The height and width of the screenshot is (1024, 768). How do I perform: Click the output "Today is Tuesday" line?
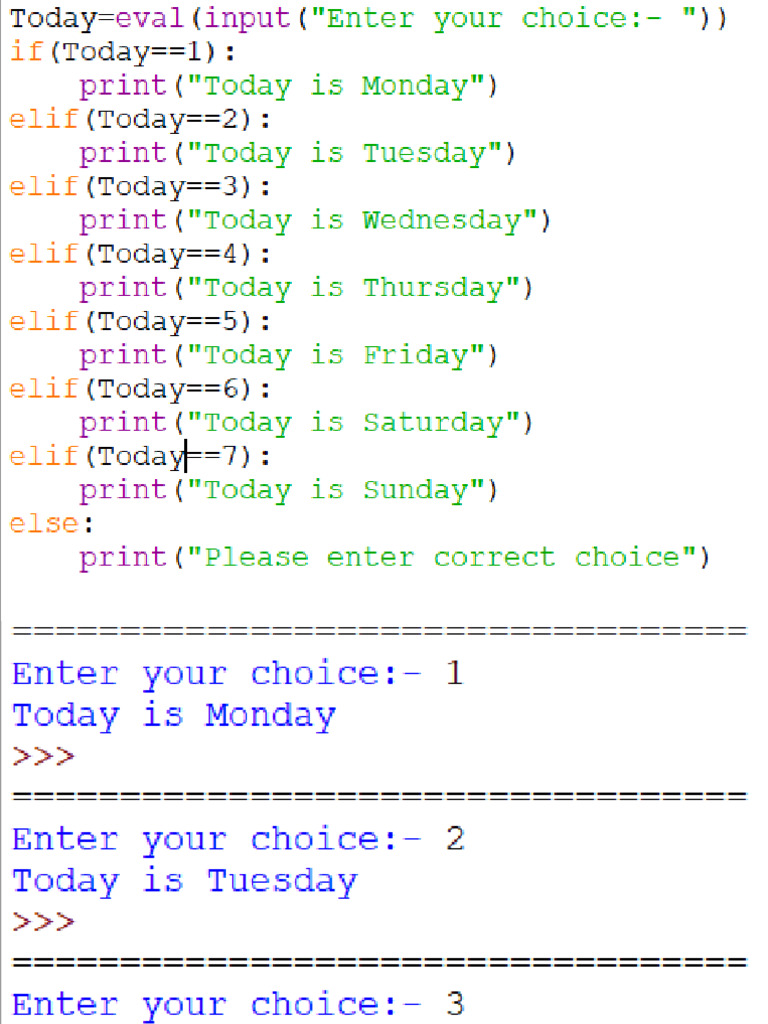184,881
